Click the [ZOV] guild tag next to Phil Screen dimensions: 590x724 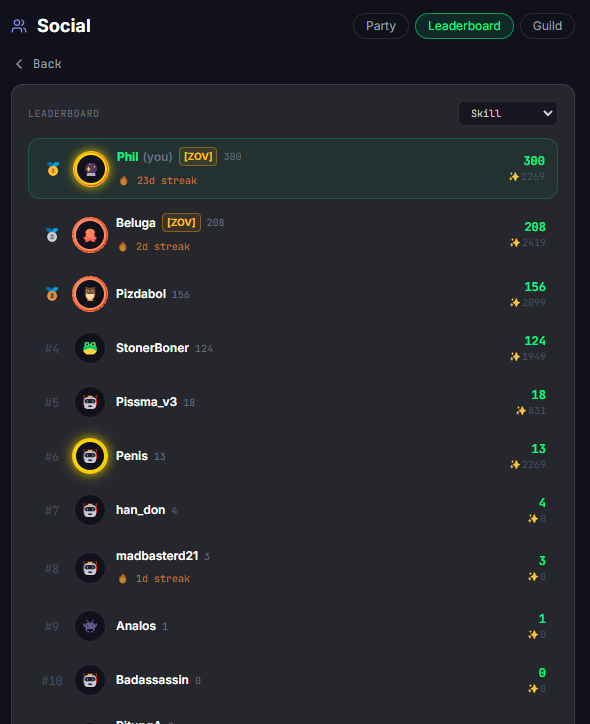pyautogui.click(x=198, y=157)
